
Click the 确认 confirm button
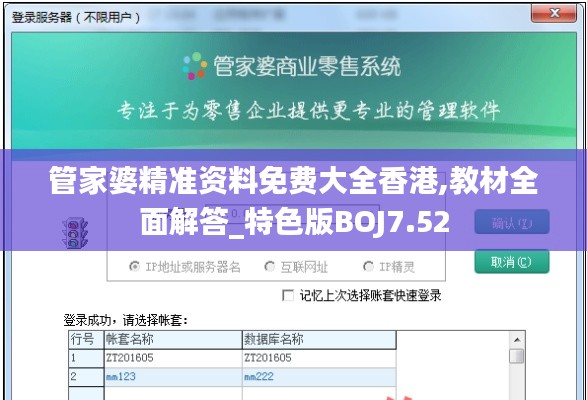512,222
